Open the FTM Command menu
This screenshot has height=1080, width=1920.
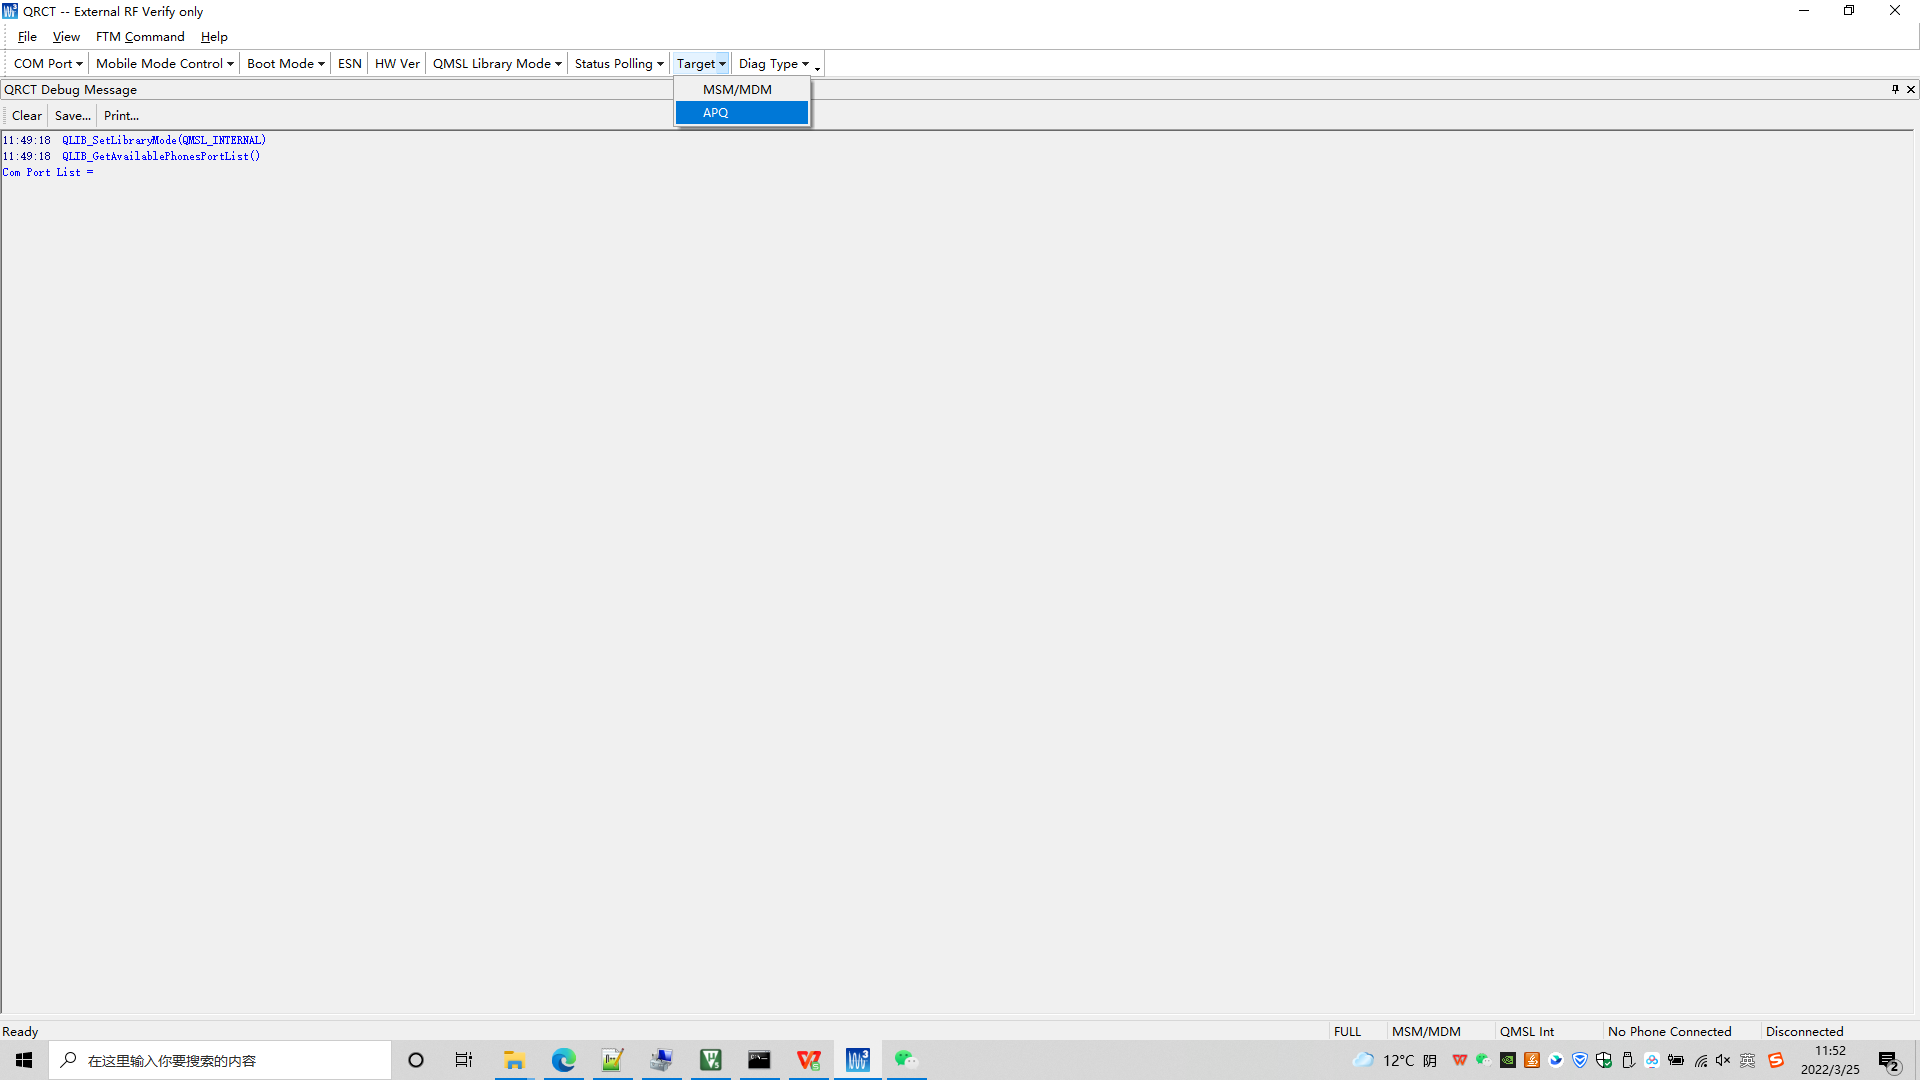(x=140, y=37)
